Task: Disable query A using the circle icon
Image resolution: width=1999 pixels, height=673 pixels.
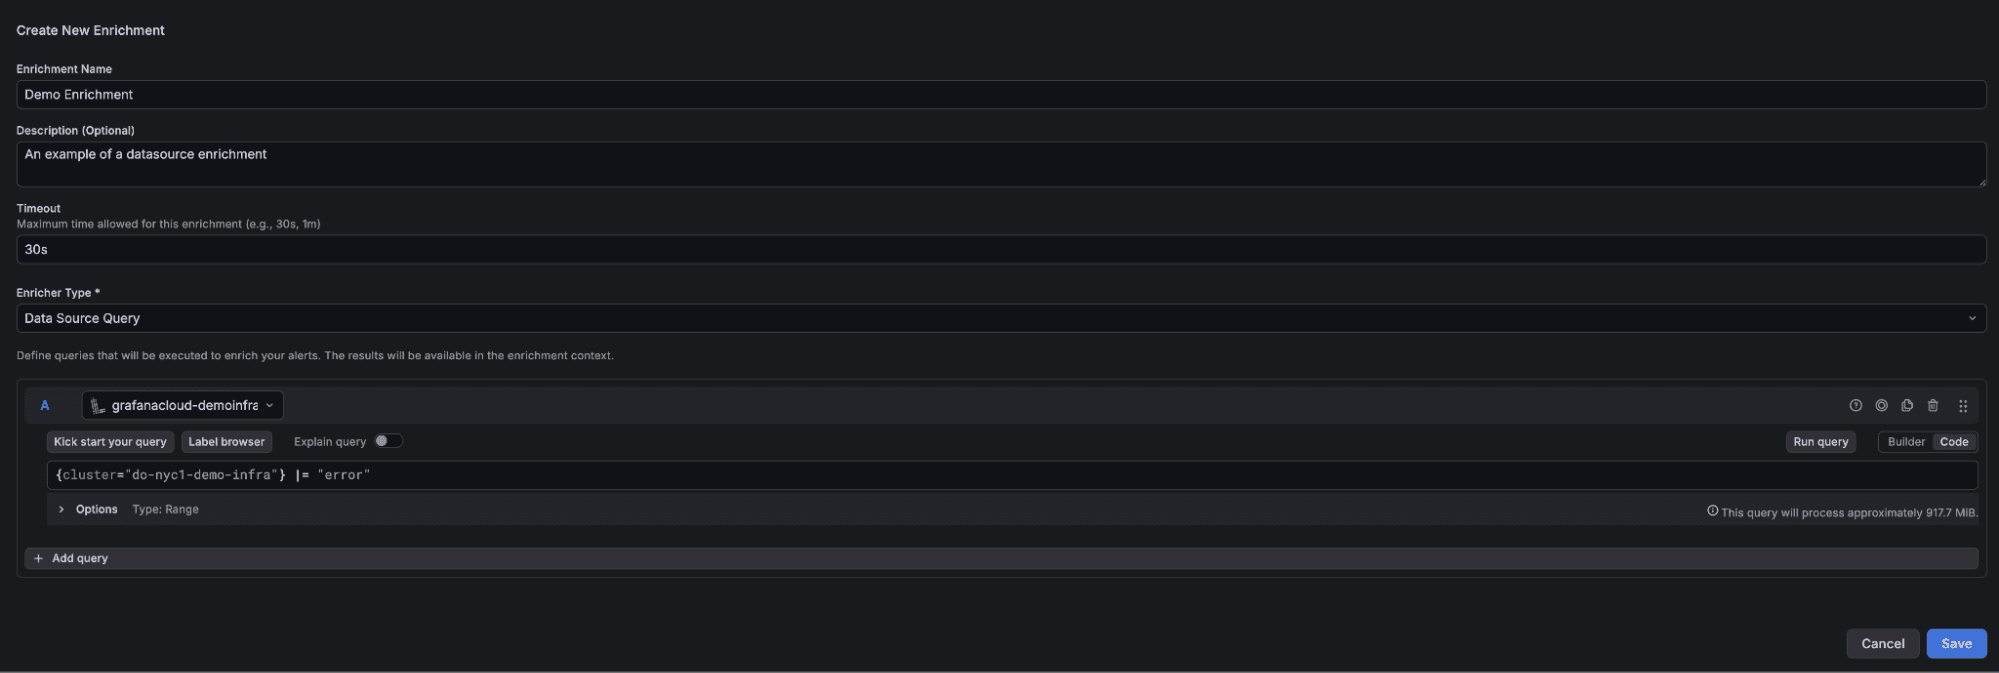Action: coord(1882,405)
